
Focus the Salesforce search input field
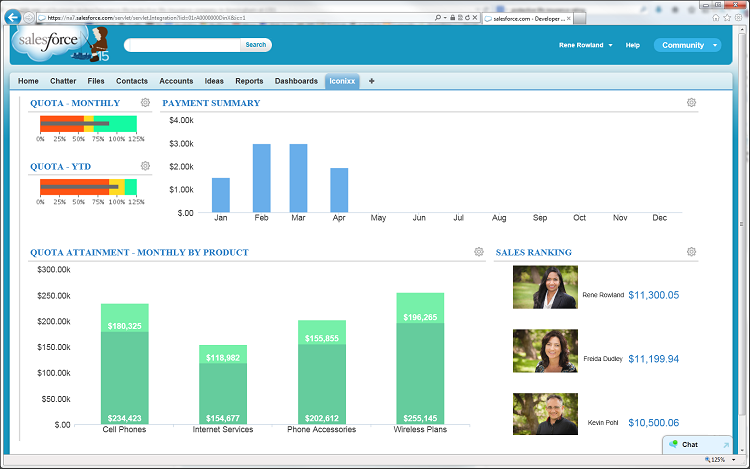pos(182,44)
